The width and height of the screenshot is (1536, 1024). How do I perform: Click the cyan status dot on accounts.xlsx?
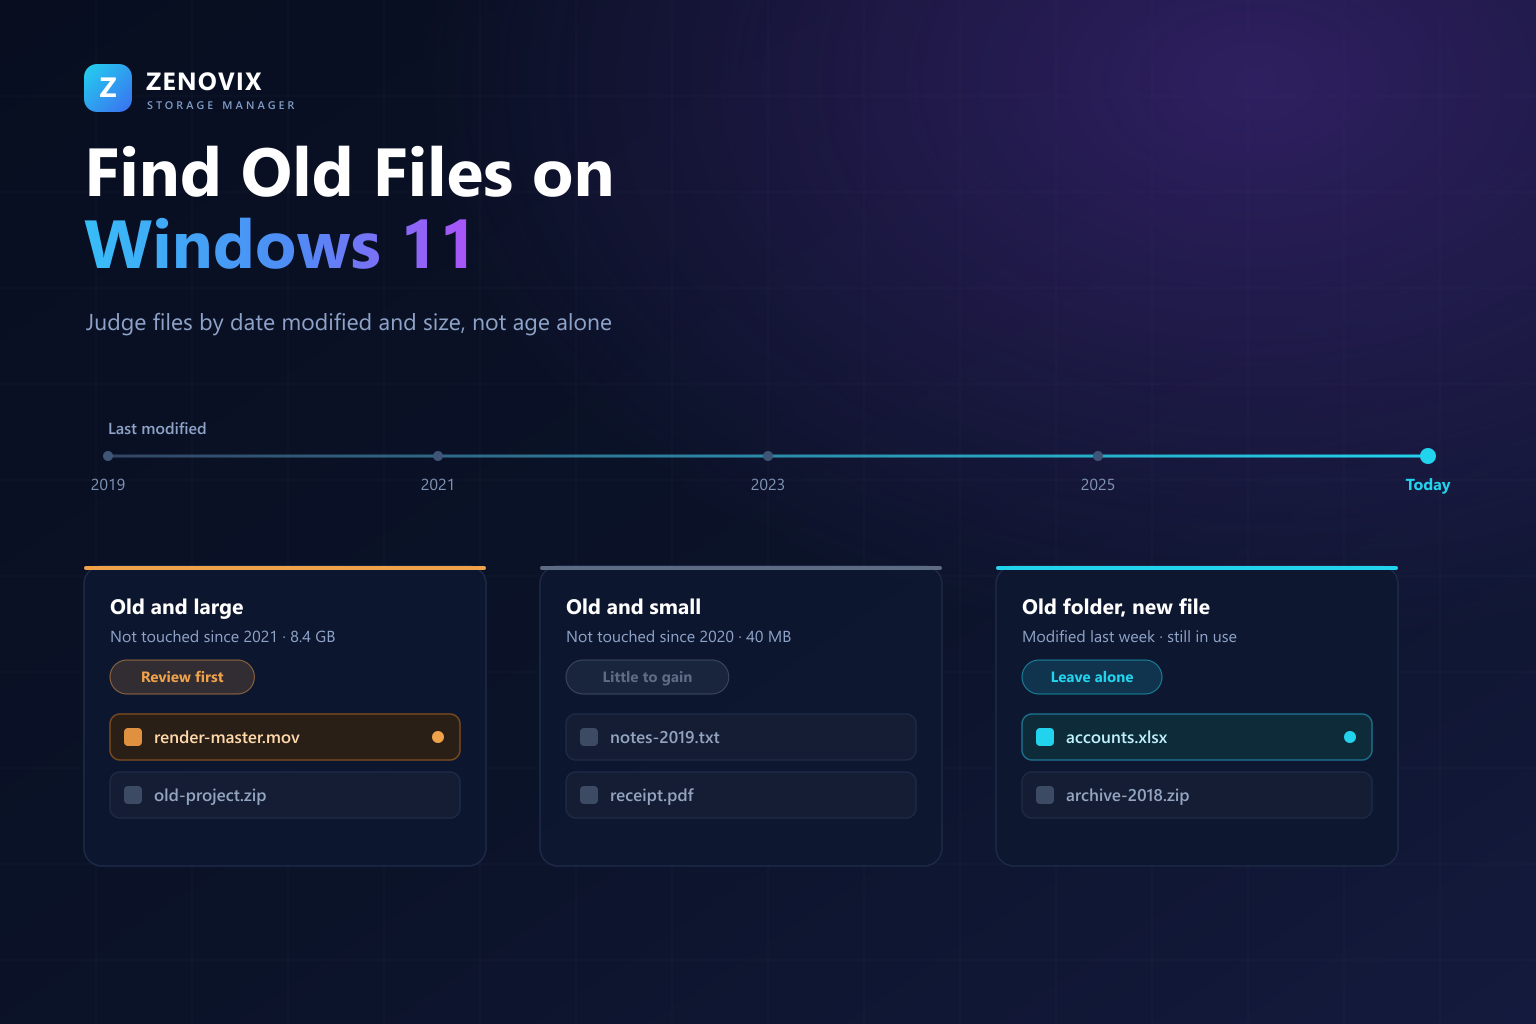1350,737
